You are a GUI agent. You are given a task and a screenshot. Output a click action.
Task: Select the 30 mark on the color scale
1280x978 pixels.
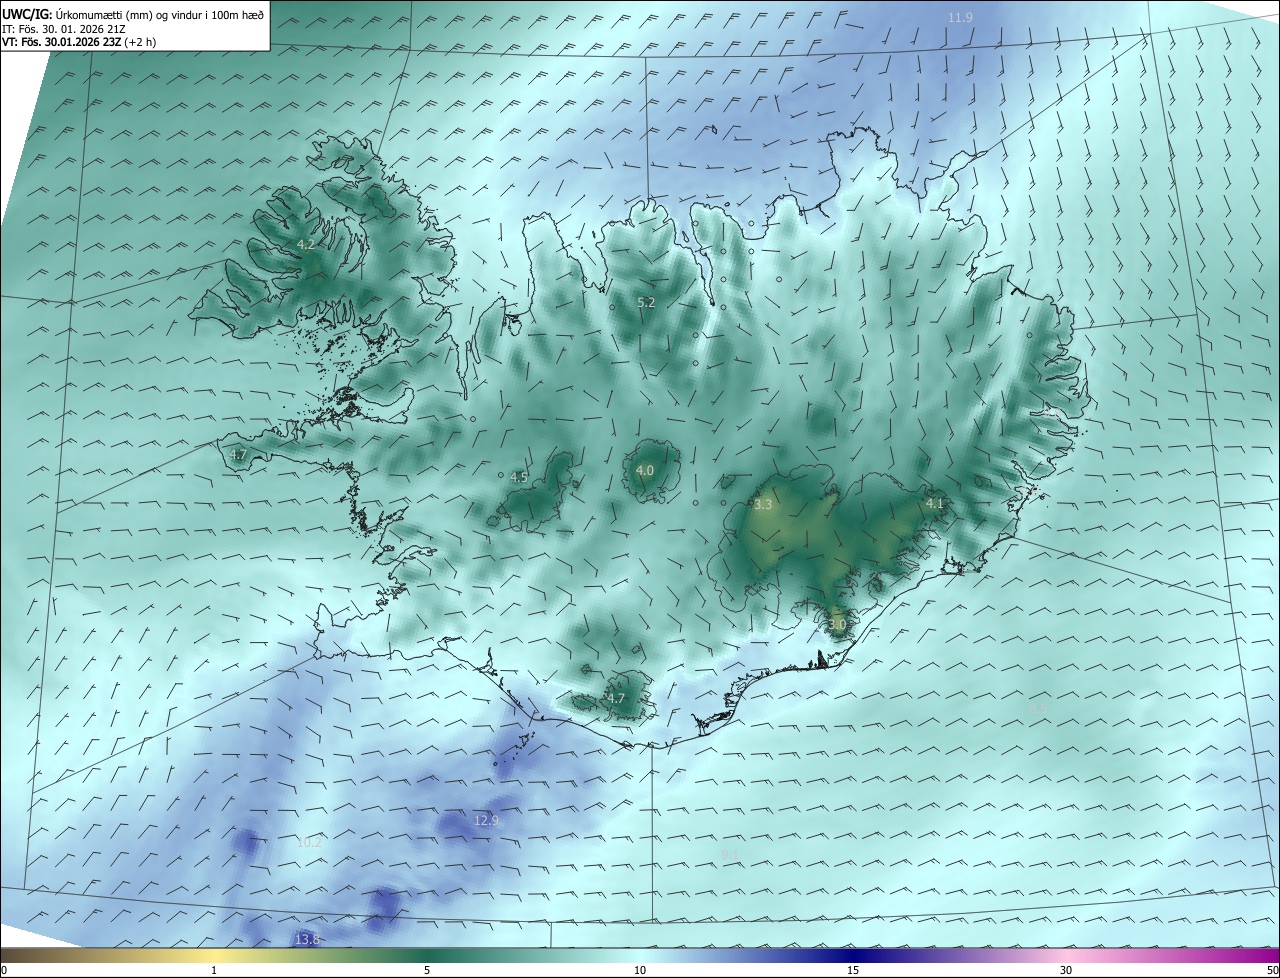(1066, 970)
